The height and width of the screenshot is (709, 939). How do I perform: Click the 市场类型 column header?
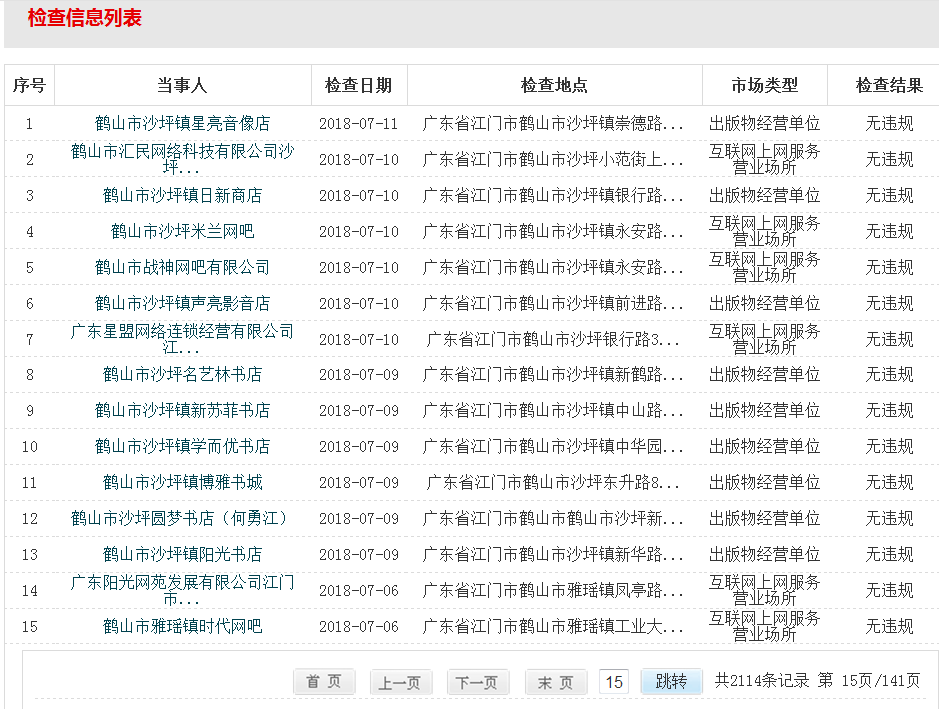pos(765,86)
